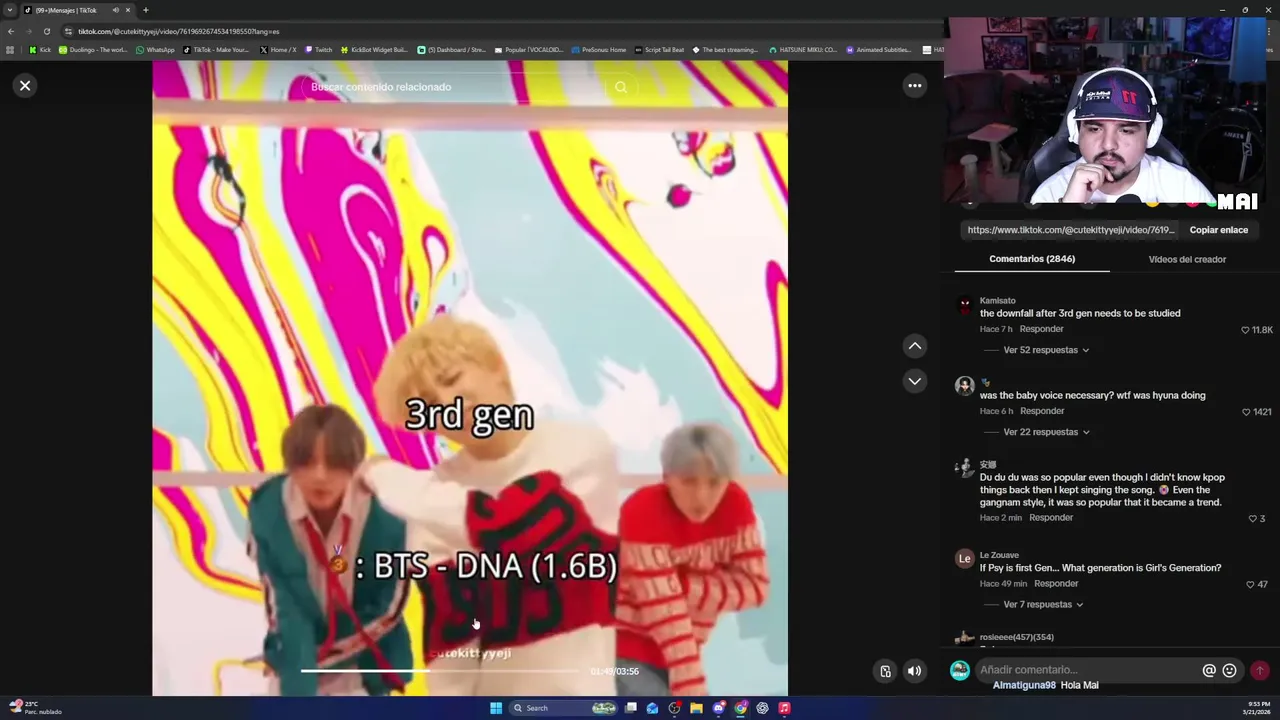Click the video progress bar
1280x720 pixels.
coord(440,671)
